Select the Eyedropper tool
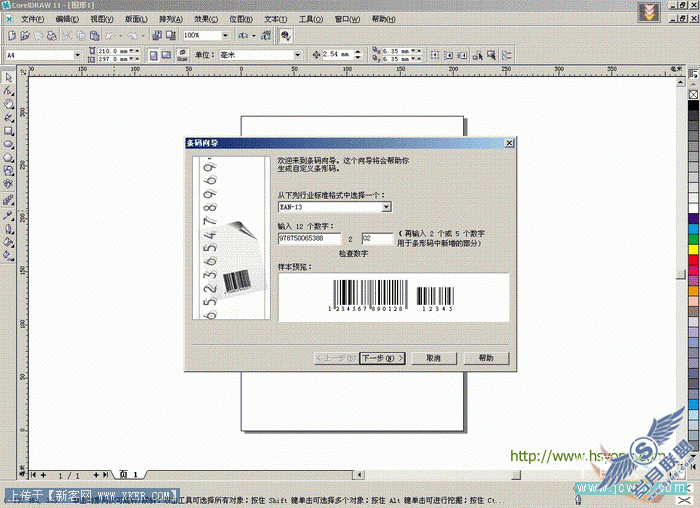 (8, 216)
